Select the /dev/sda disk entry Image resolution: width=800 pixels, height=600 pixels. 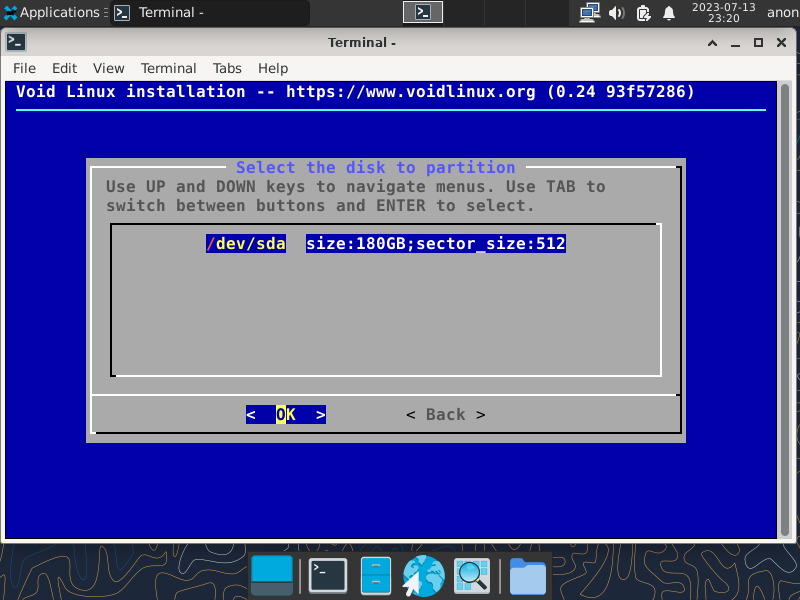246,243
